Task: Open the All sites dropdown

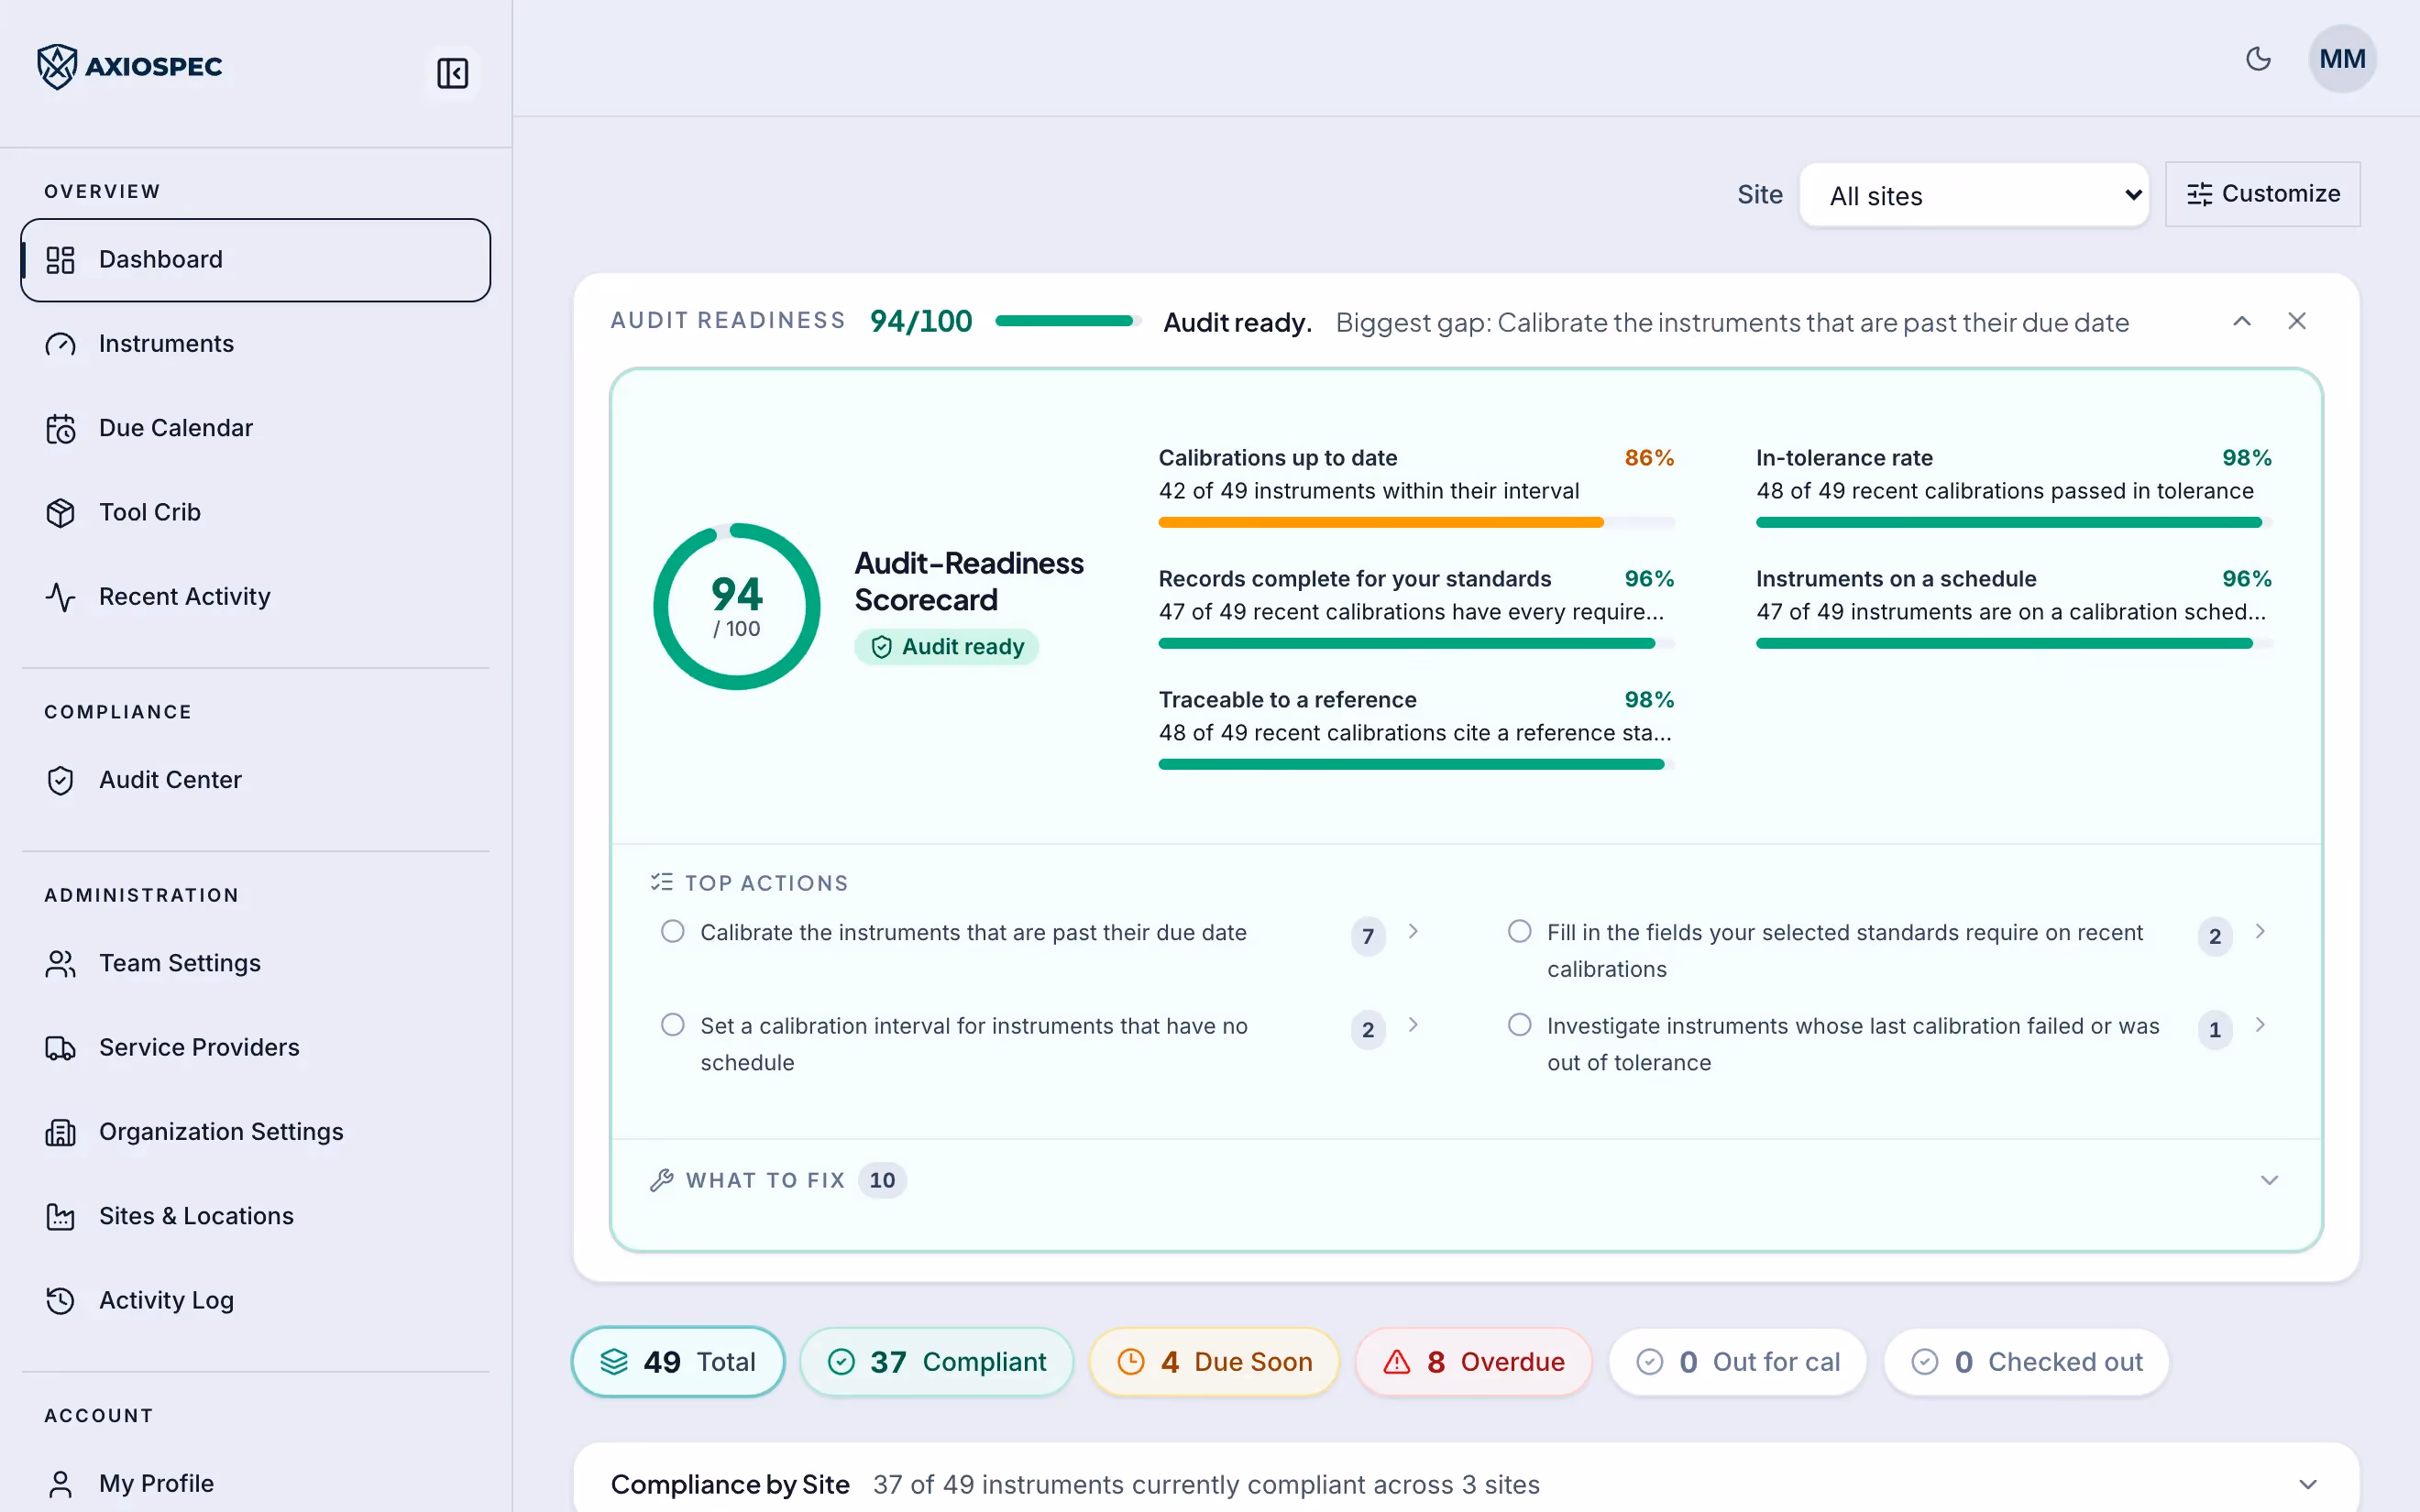Action: coord(1974,195)
